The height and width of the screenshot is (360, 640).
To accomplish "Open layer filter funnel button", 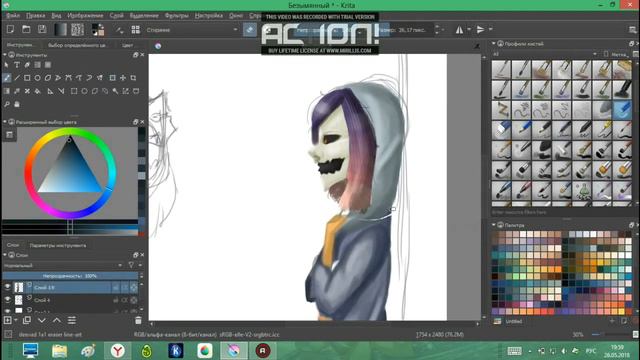I will click(131, 265).
